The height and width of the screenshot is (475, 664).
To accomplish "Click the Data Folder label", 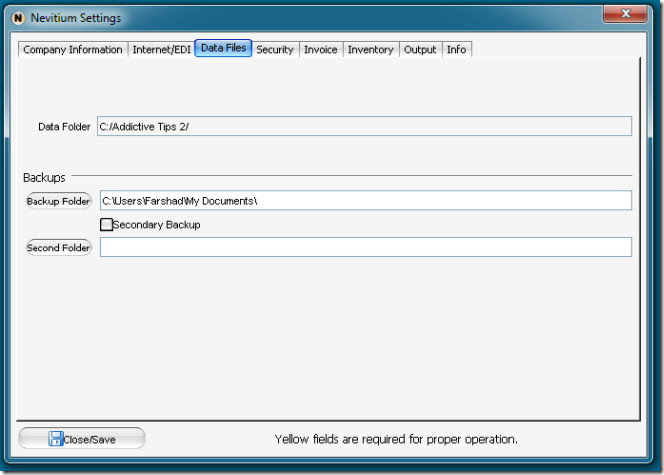I will [64, 127].
